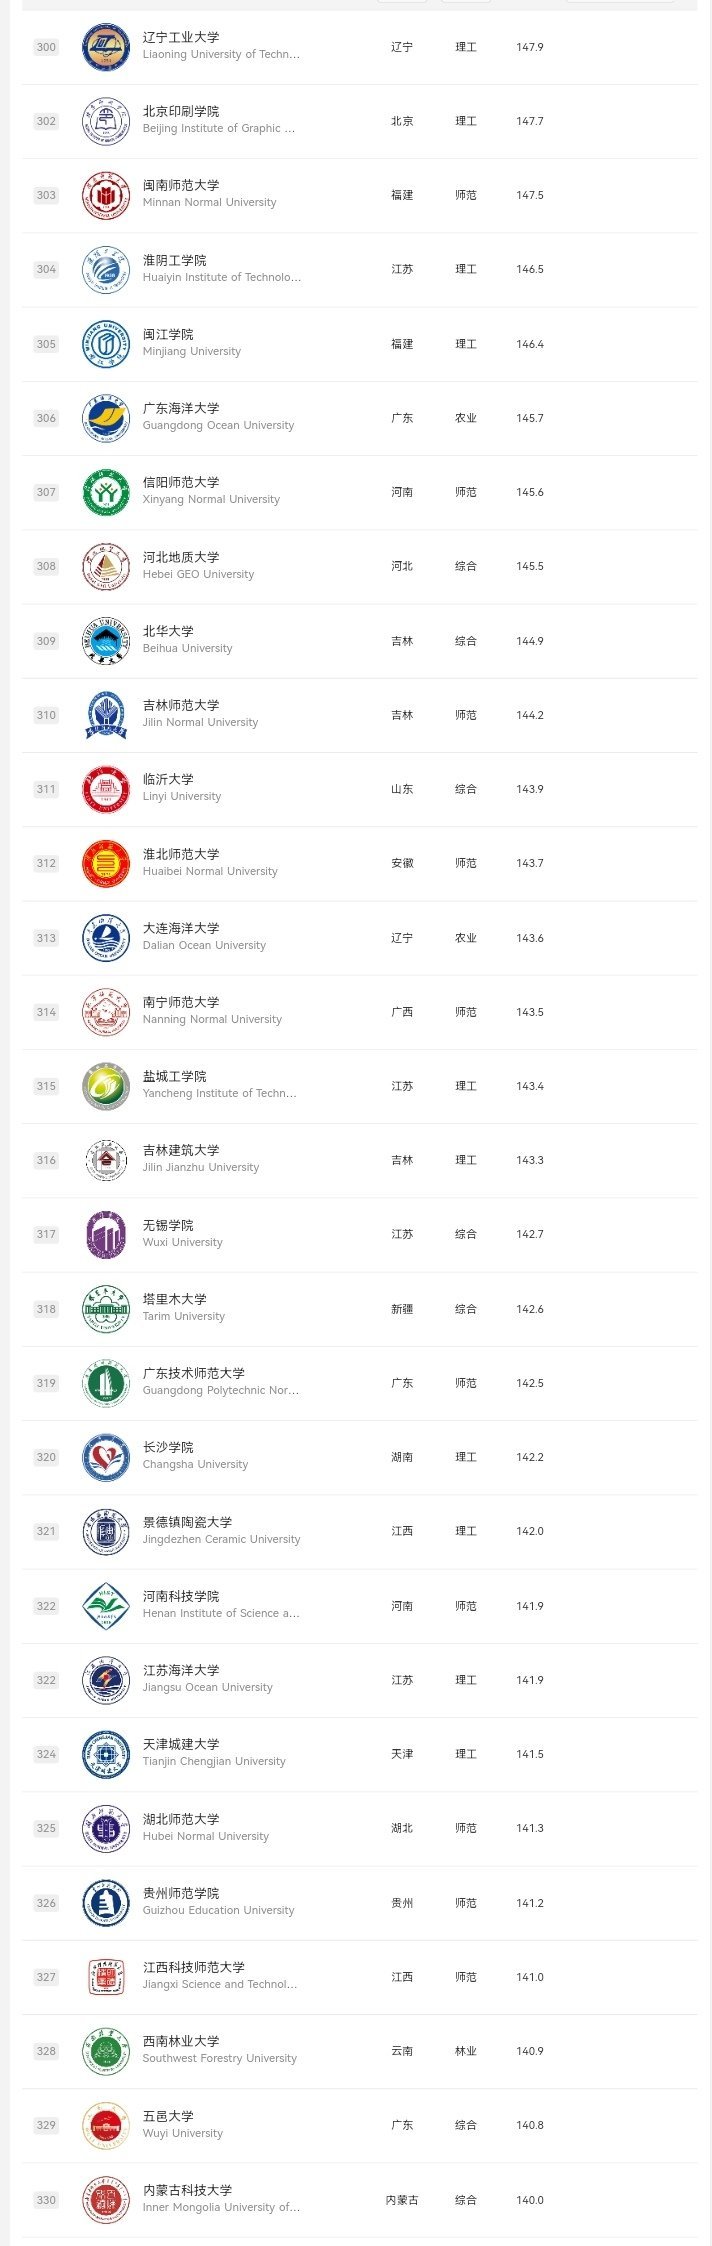This screenshot has height=2246, width=712.
Task: Select the Changsha University heart logo
Action: click(106, 1457)
